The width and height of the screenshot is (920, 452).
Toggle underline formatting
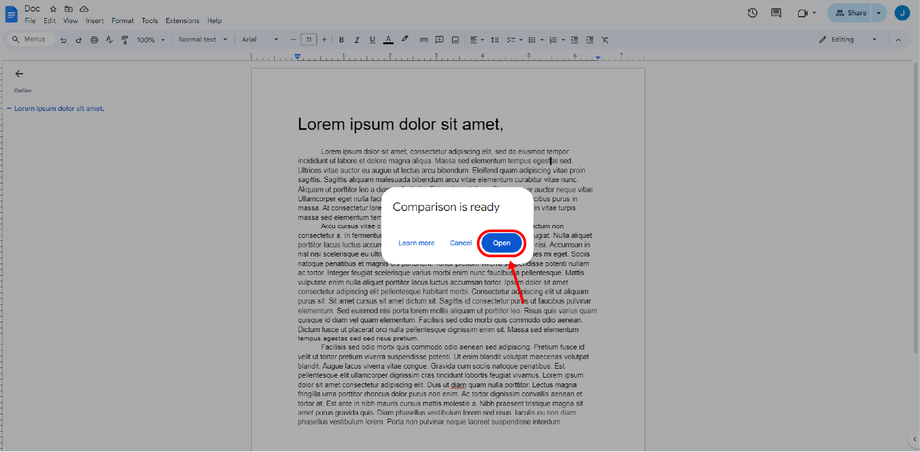click(371, 40)
